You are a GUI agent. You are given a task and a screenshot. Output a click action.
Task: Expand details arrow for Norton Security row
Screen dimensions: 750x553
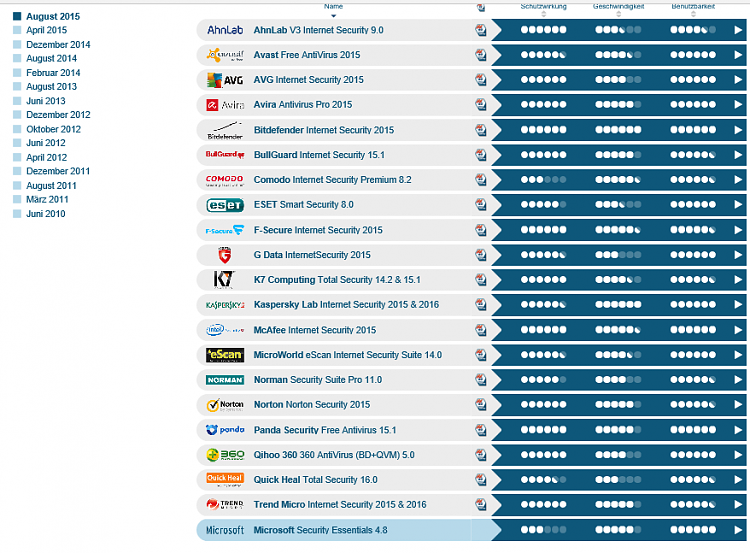[x=738, y=405]
